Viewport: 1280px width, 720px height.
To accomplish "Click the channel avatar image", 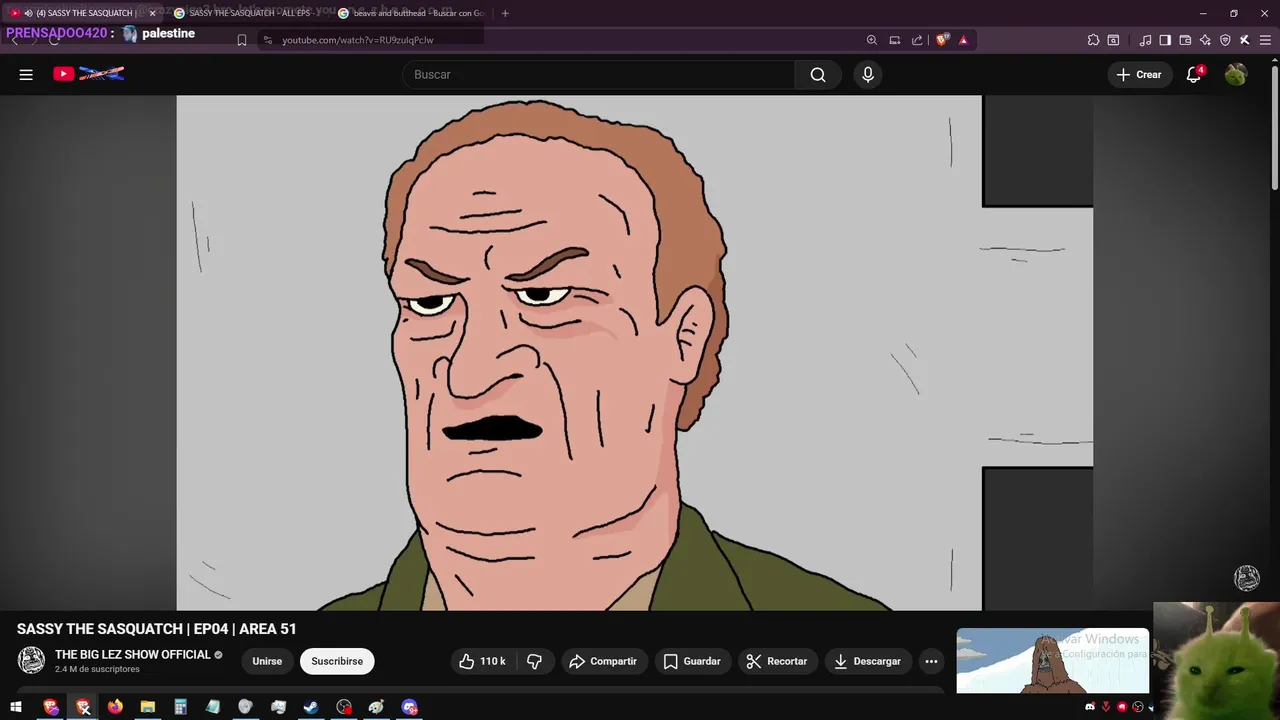I will tap(32, 660).
